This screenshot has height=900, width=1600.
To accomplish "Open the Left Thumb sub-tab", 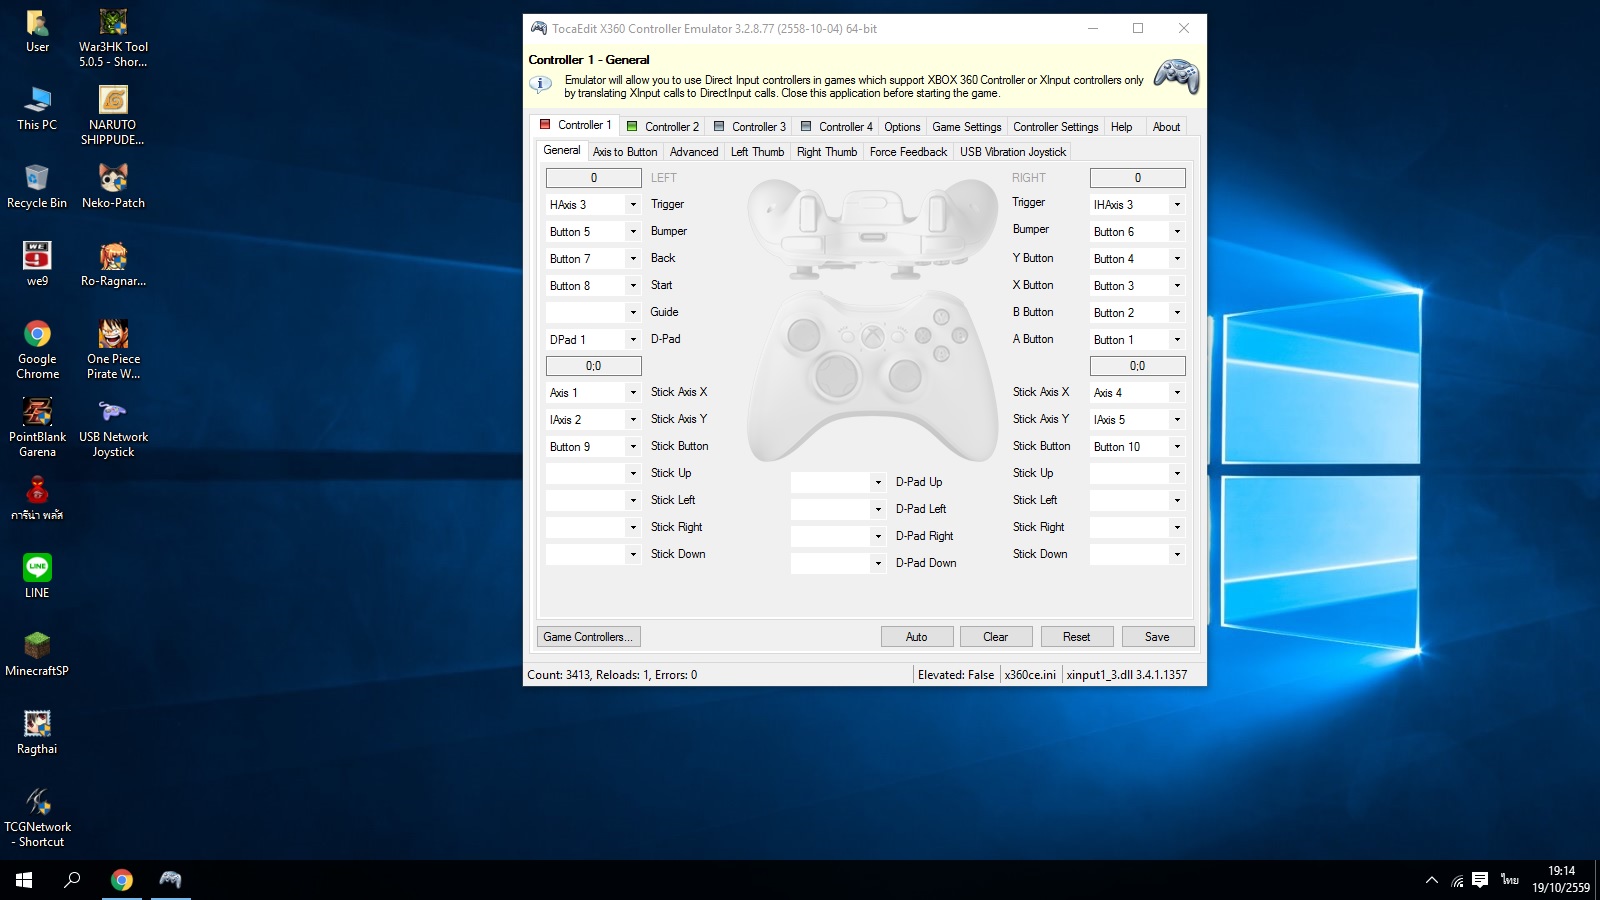I will coord(757,152).
